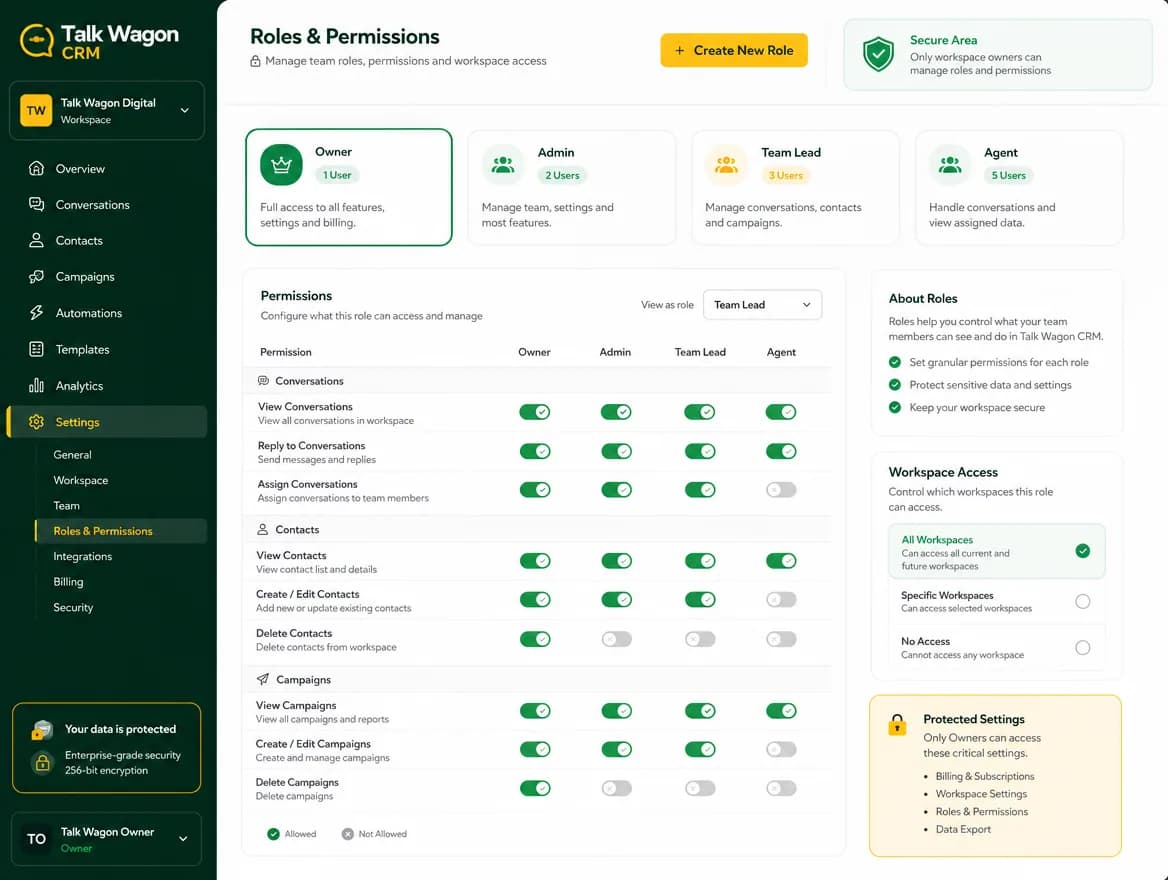The image size is (1168, 880).
Task: Click the Billing & Subscriptions list entry
Action: click(x=985, y=776)
